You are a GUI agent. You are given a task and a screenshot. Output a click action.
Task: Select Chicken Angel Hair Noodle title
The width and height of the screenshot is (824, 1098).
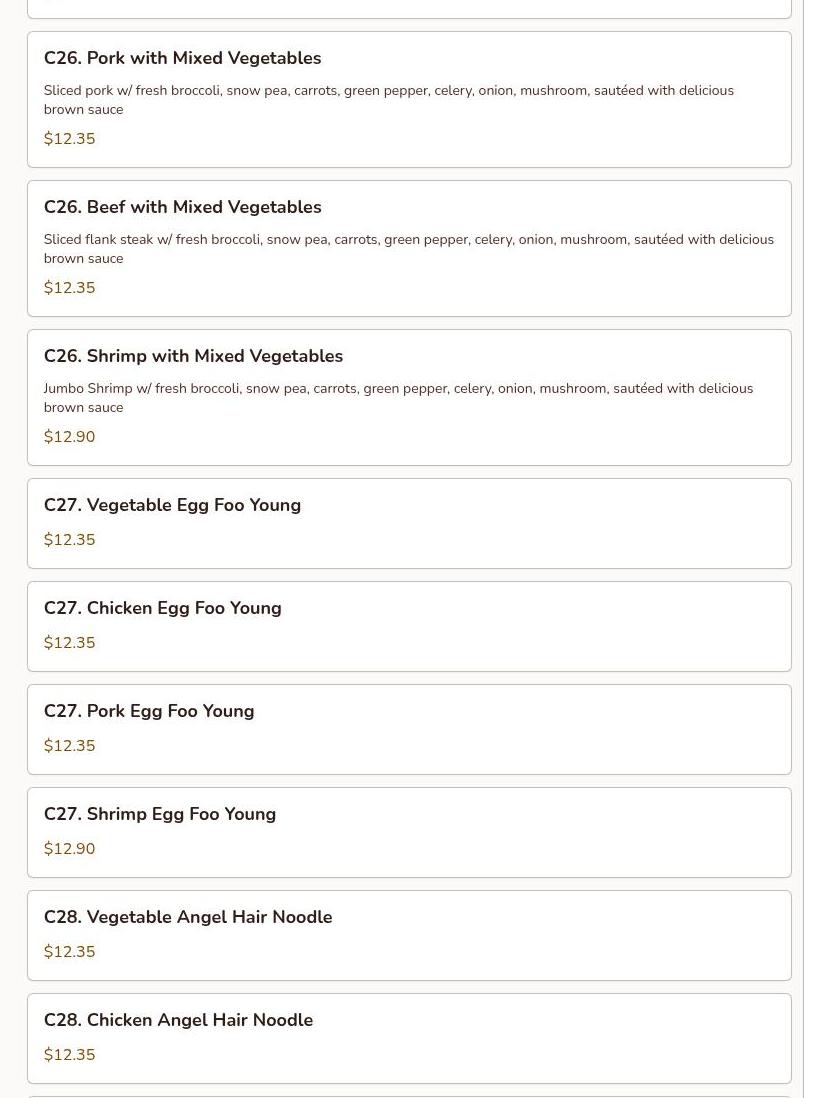point(178,1020)
